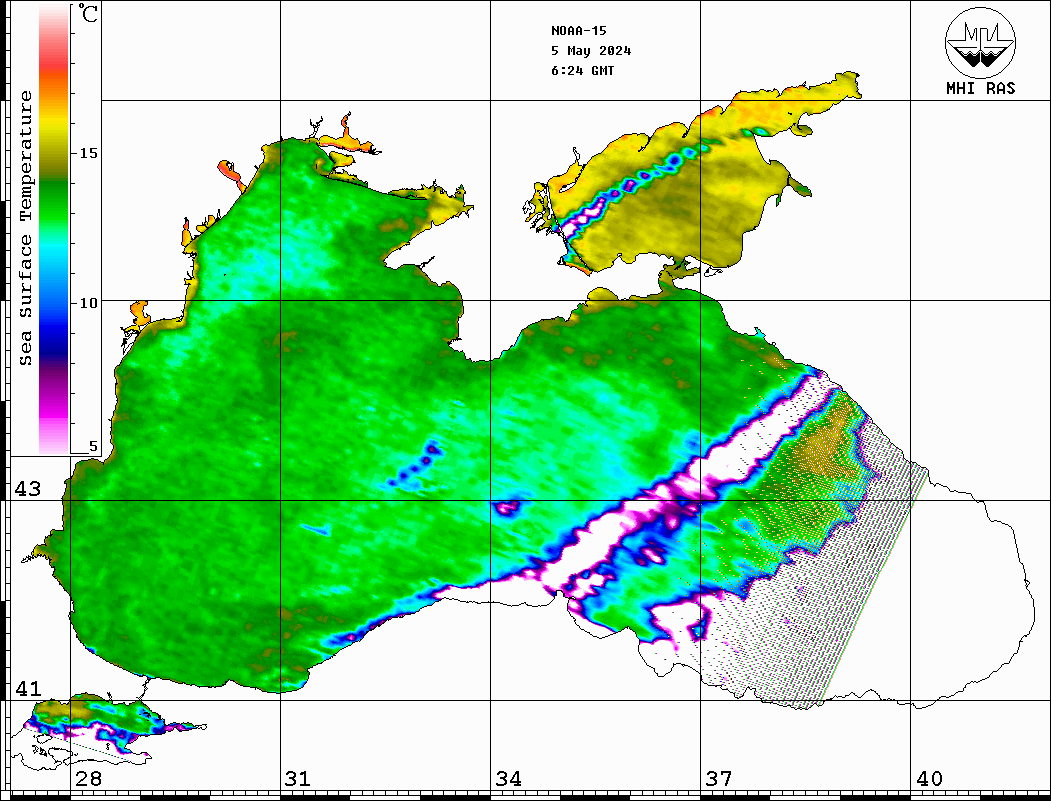The width and height of the screenshot is (1051, 801).
Task: Click the '10' tick on the color scale
Action: pos(88,303)
